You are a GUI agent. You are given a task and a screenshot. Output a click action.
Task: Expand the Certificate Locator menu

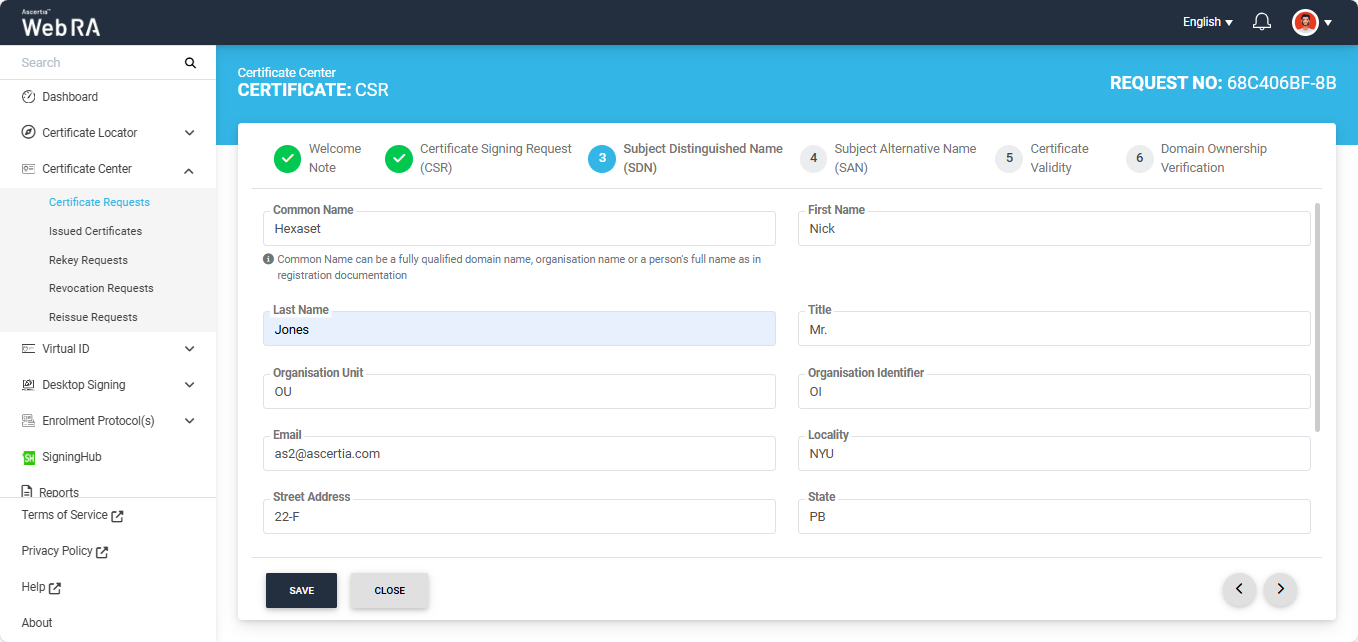[189, 133]
